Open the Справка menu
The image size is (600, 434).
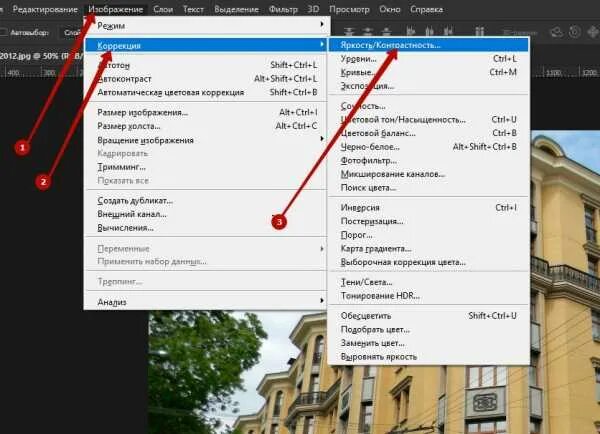tap(426, 10)
